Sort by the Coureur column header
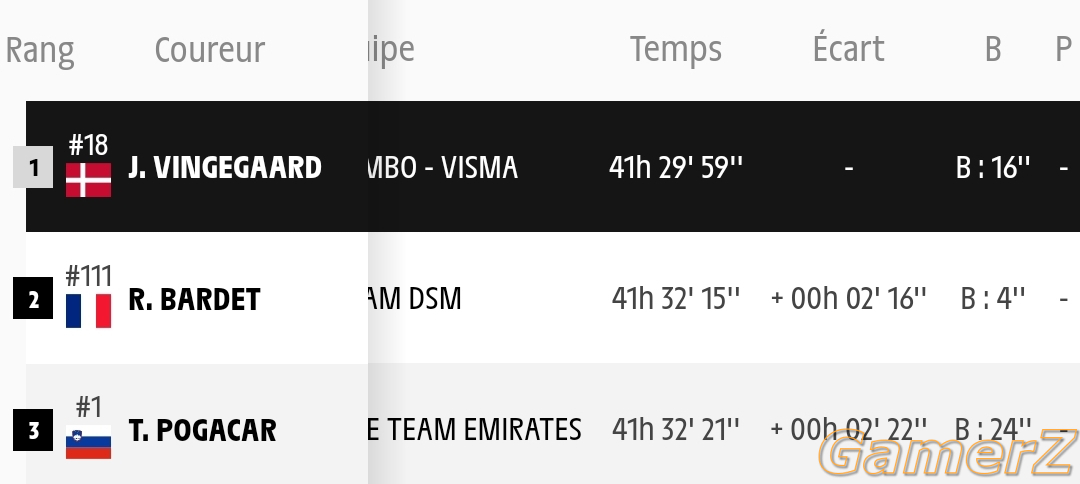Image resolution: width=1080 pixels, height=484 pixels. (209, 50)
